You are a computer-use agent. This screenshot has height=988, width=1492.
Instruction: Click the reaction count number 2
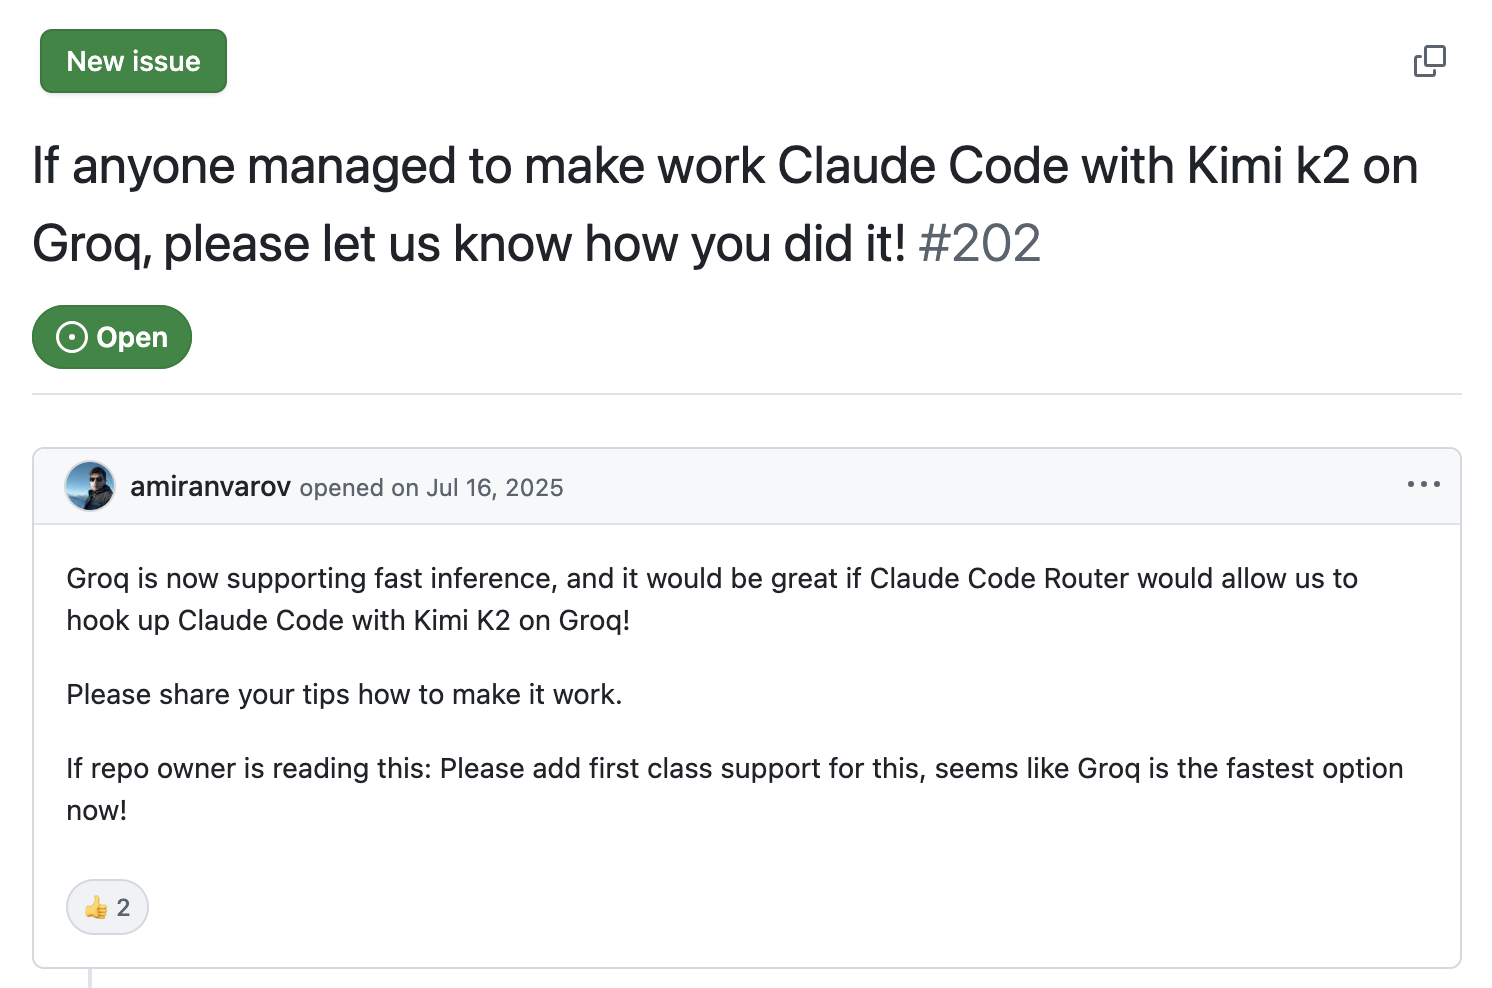(123, 907)
